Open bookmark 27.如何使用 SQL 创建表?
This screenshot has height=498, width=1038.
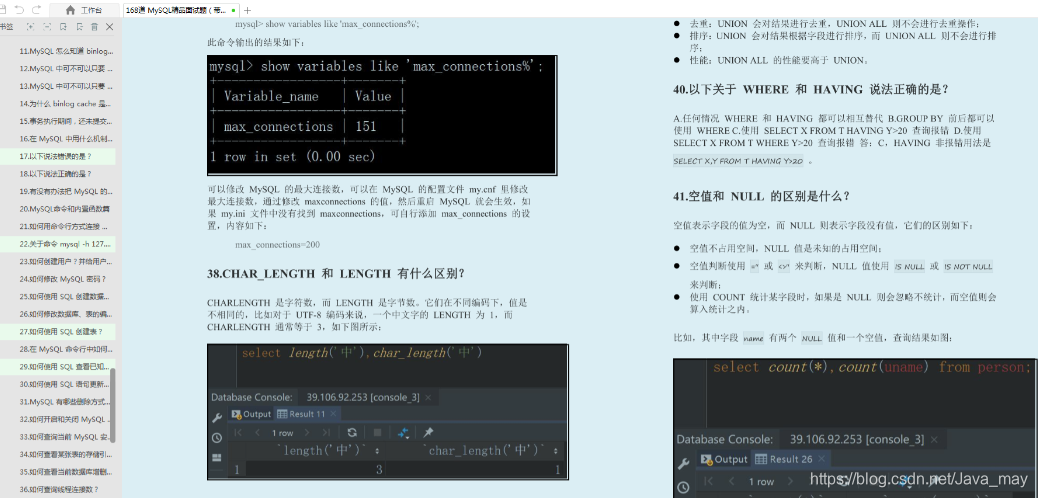tap(58, 331)
